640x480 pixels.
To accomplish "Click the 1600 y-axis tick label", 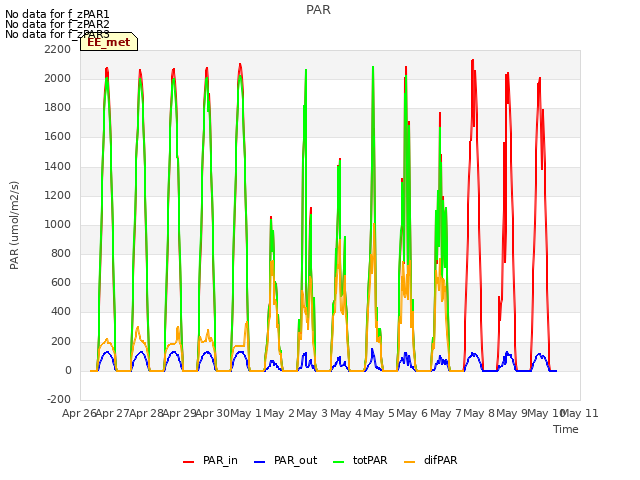I will [x=58, y=137].
